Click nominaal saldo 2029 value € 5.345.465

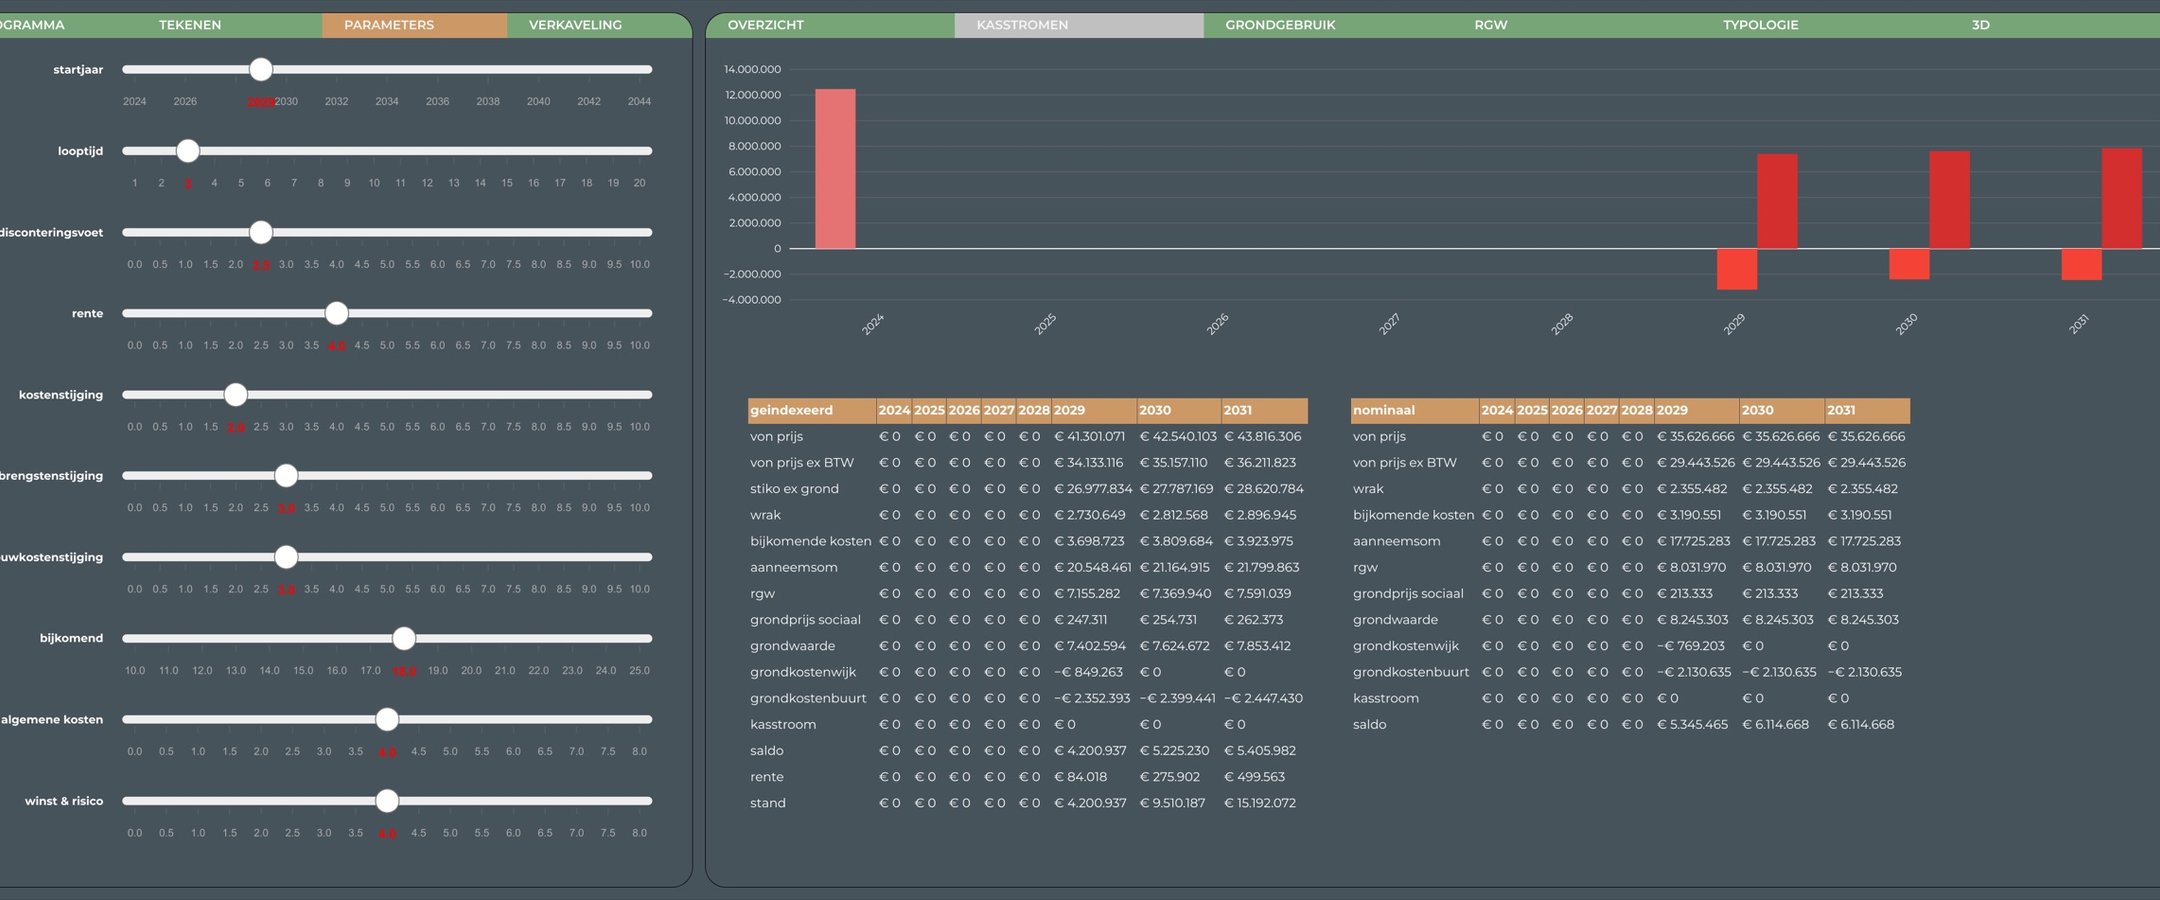point(1692,725)
